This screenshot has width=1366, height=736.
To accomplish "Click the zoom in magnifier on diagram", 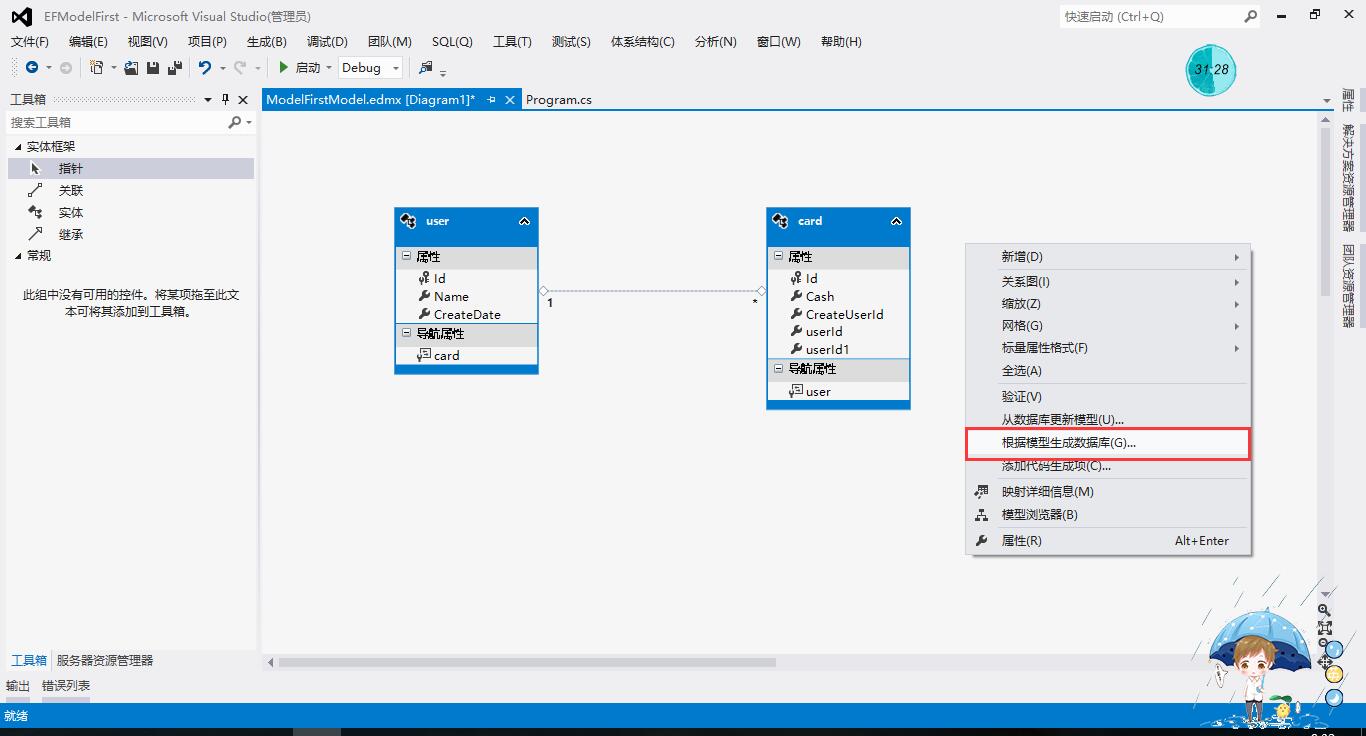I will coord(1324,610).
